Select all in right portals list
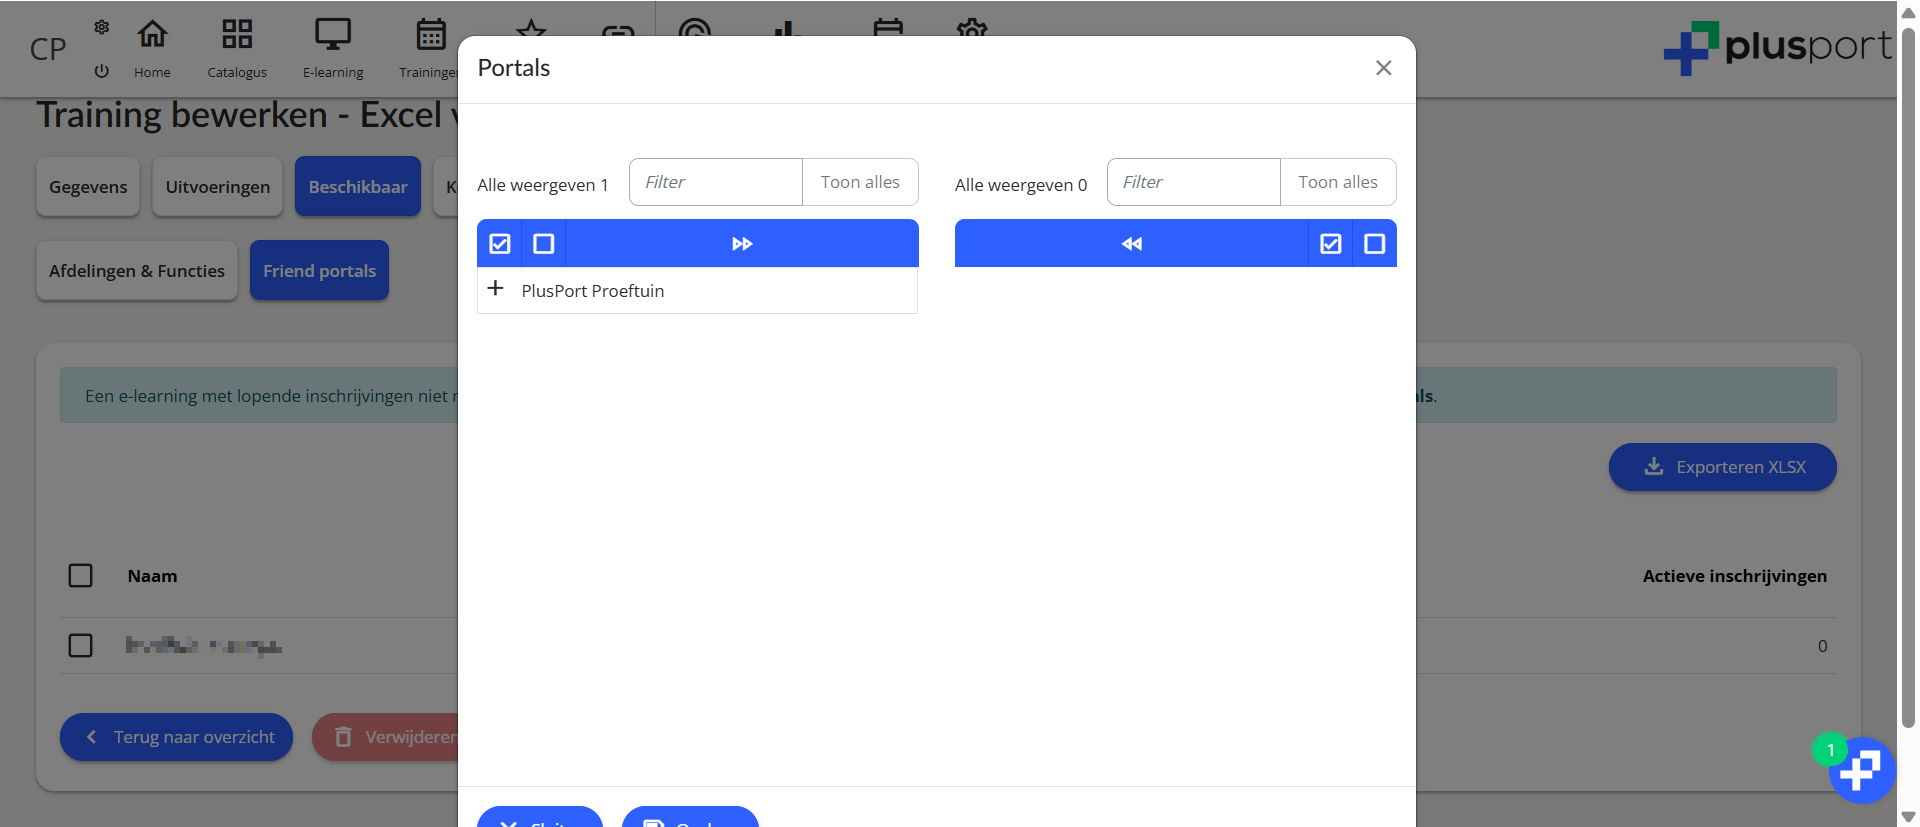This screenshot has width=1920, height=827. [1331, 243]
